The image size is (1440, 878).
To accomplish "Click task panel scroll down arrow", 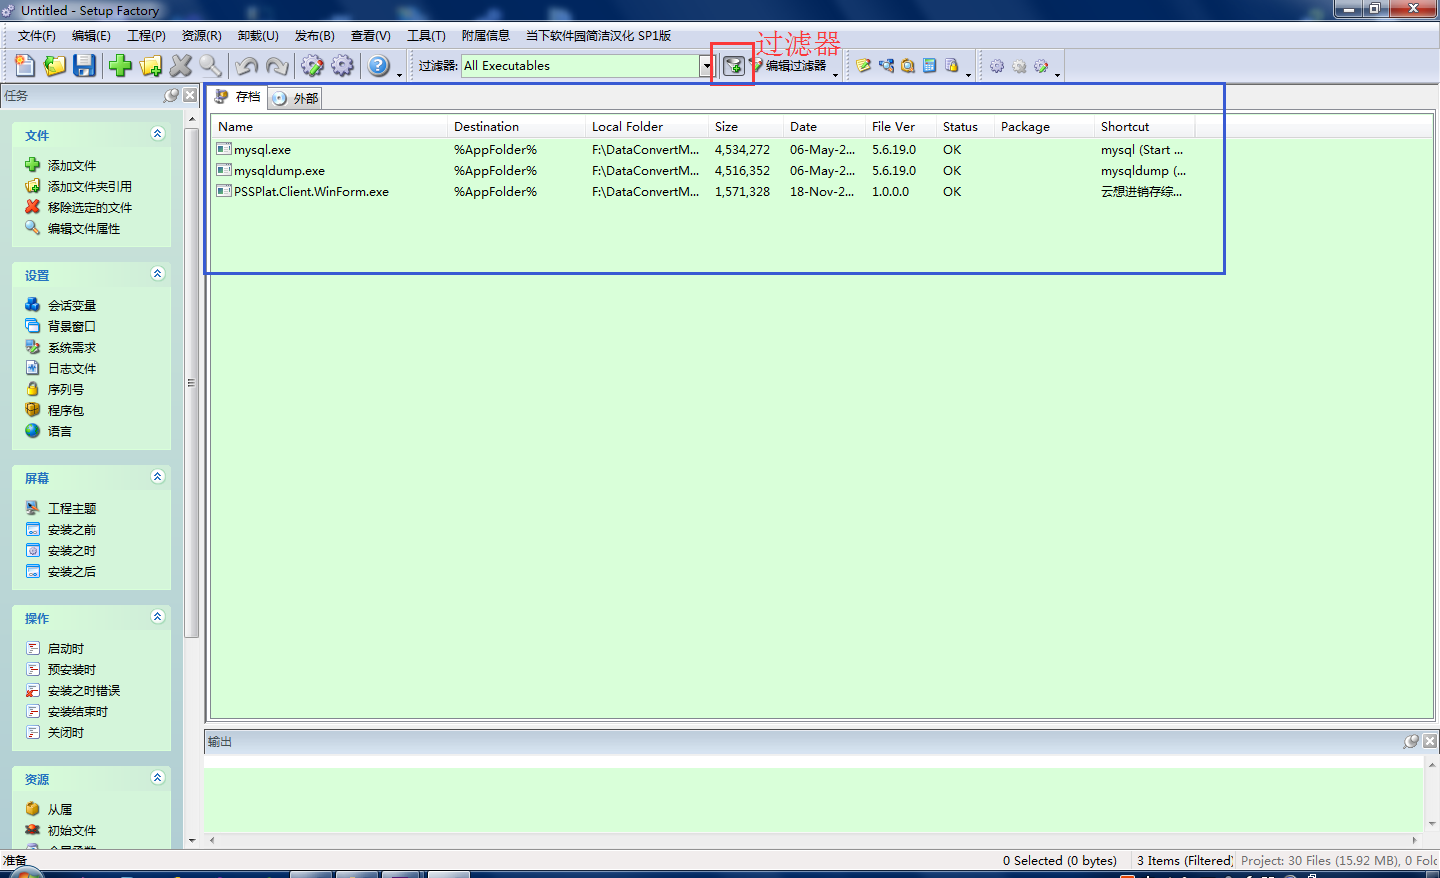I will (x=192, y=841).
